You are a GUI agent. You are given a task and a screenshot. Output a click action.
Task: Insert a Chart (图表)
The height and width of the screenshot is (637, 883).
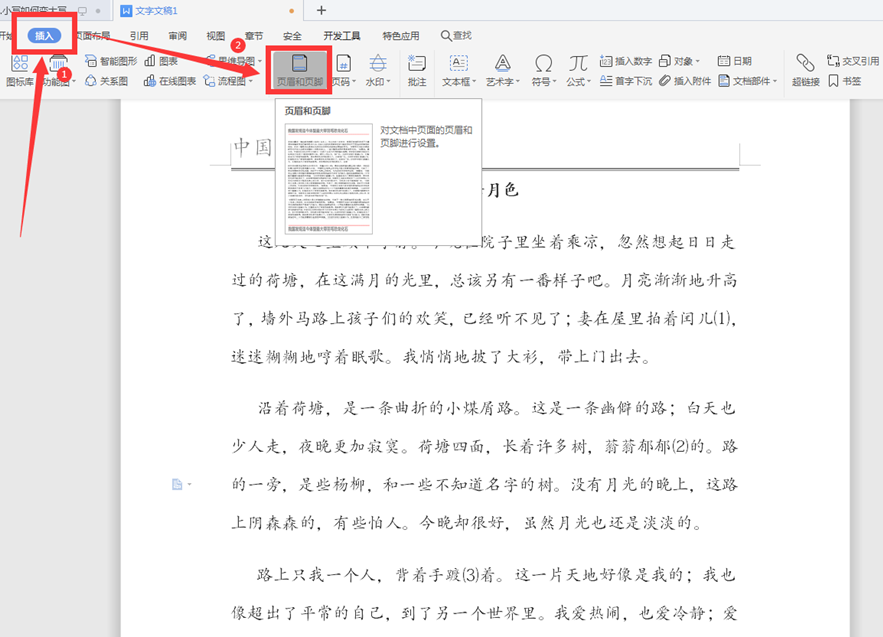[161, 61]
